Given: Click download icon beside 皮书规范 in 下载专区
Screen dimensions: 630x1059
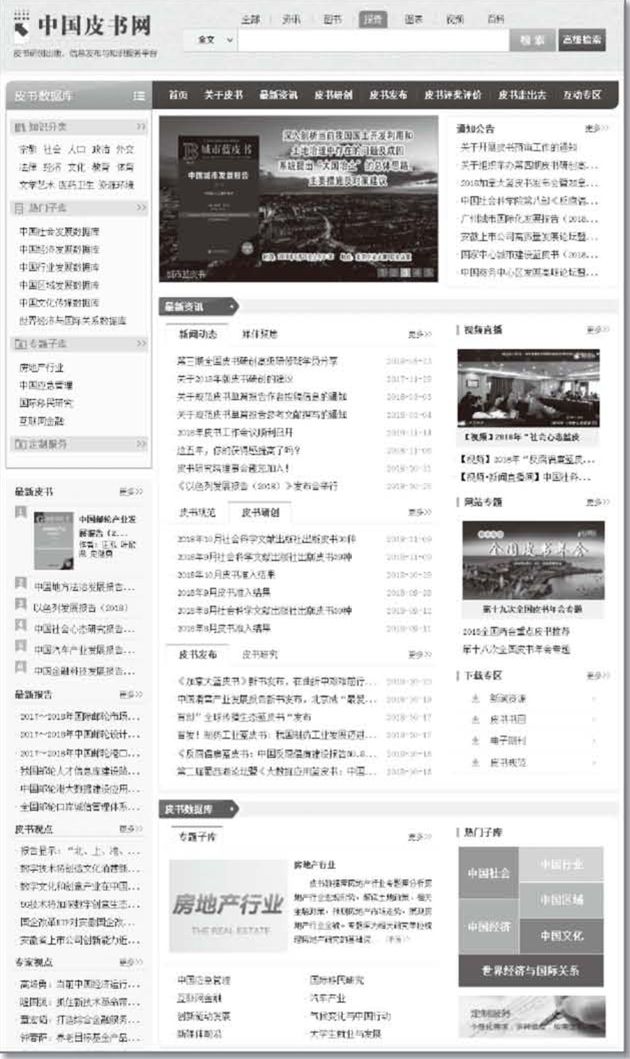Looking at the screenshot, I should pos(475,762).
